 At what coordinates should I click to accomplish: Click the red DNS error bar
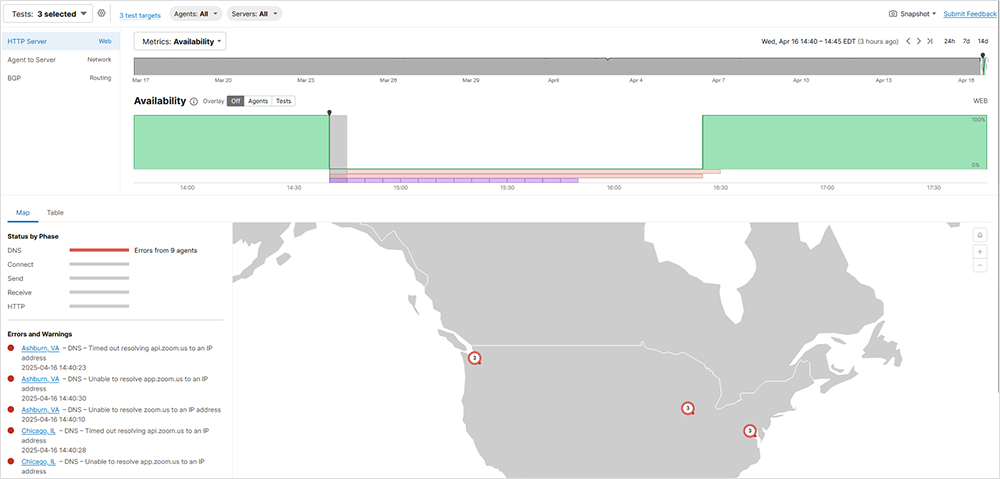(99, 250)
